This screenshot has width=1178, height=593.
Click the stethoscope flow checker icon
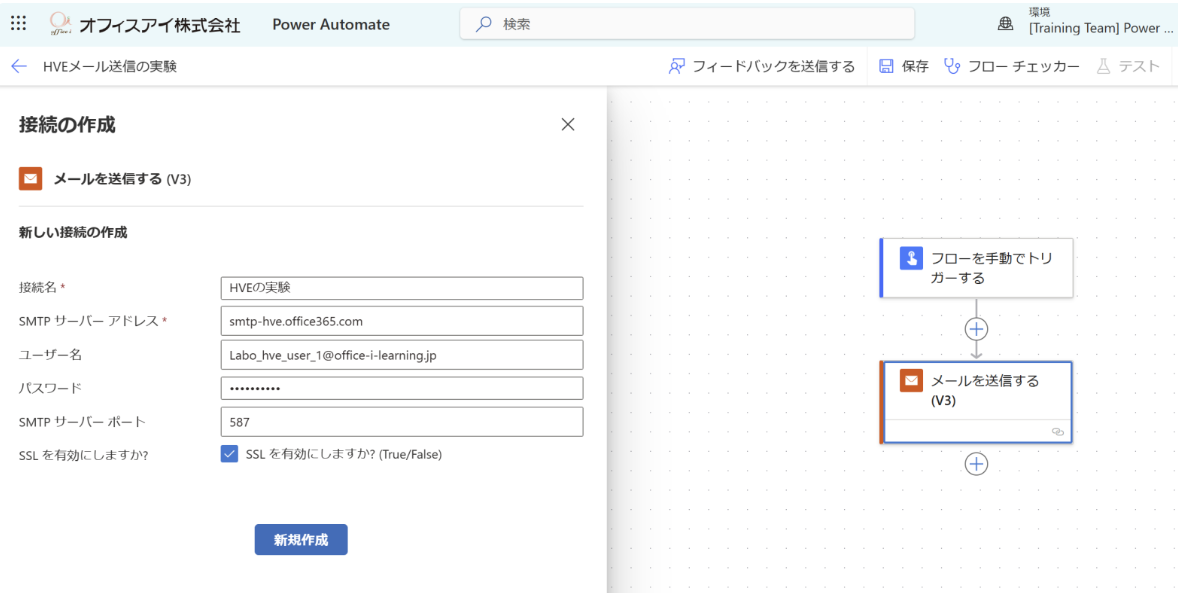click(x=952, y=66)
